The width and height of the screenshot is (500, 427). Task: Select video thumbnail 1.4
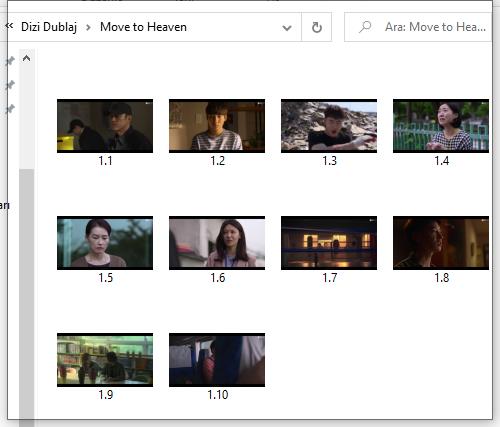(441, 126)
